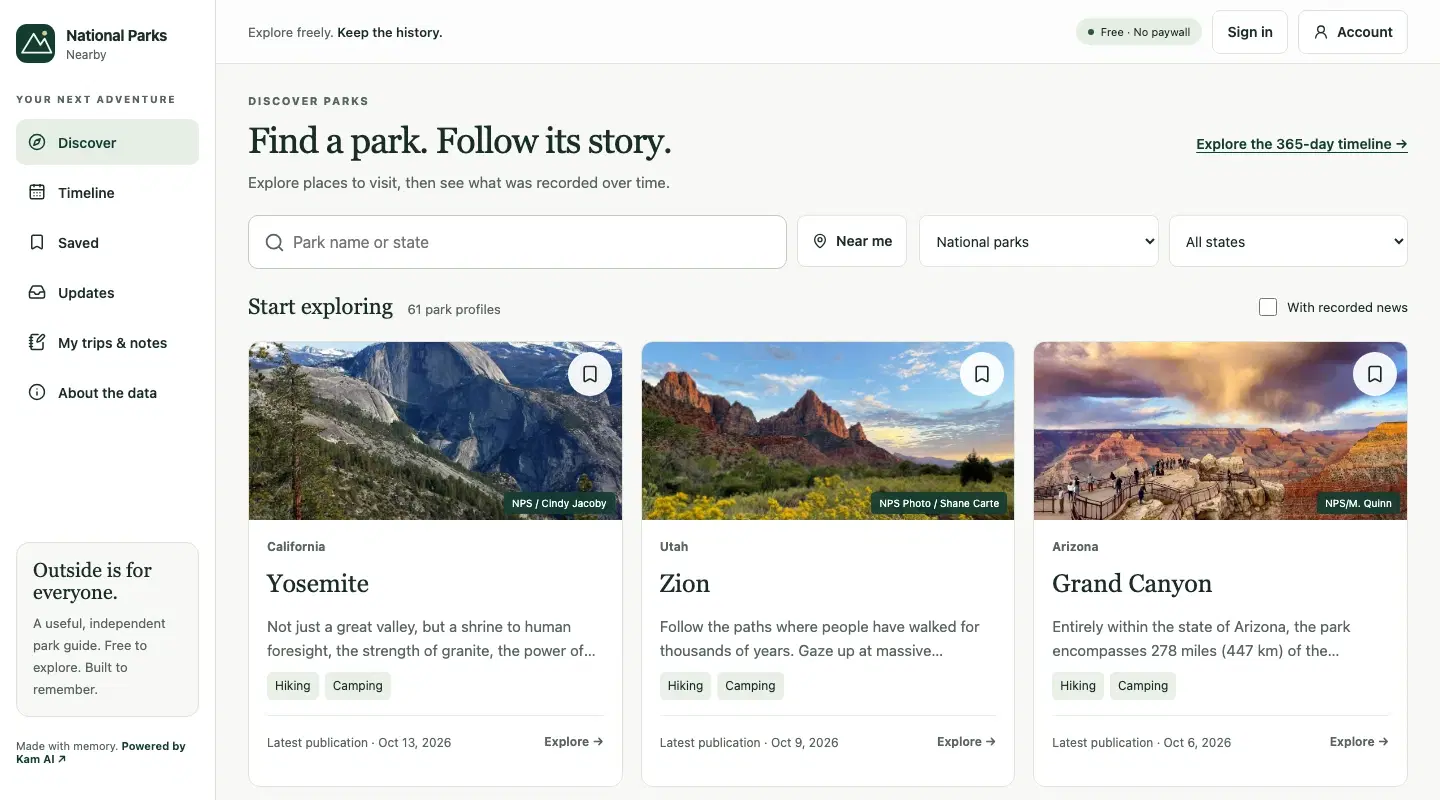Focus the Park name or state search field
1440x800 pixels.
pyautogui.click(x=517, y=242)
